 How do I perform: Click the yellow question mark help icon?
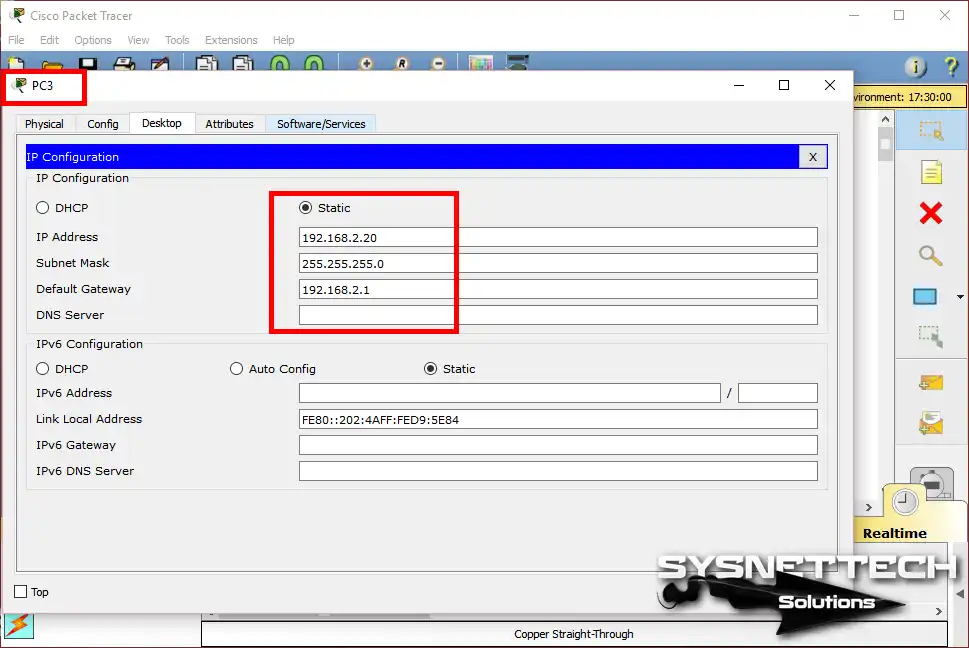[952, 65]
